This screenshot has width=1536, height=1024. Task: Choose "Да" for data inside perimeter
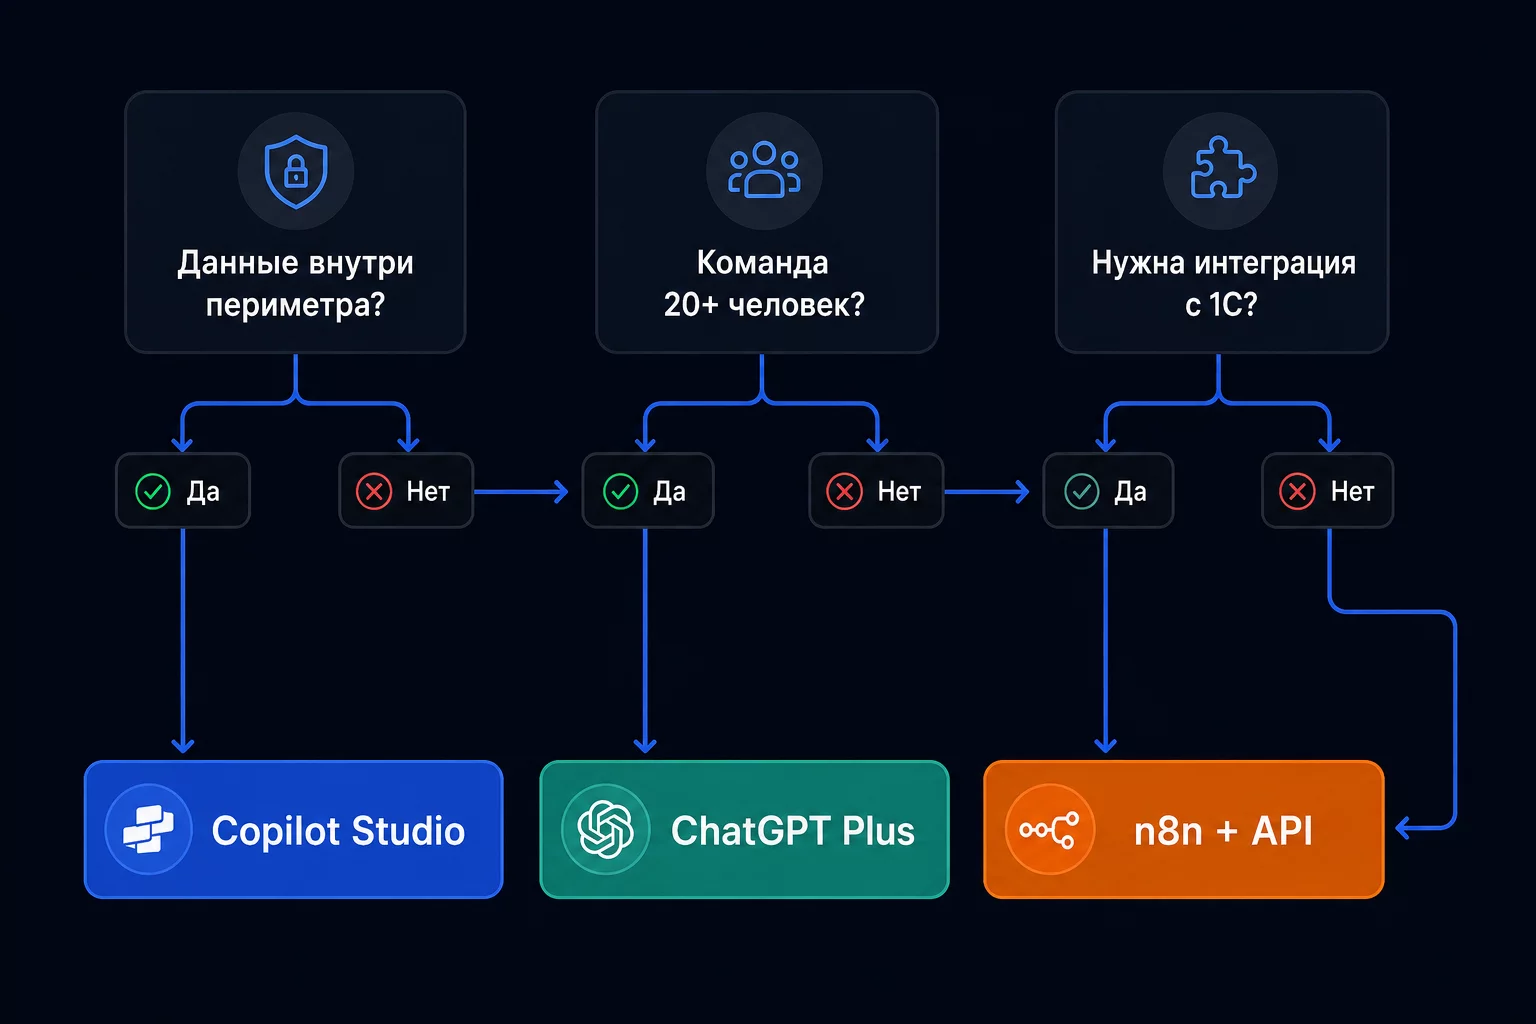(x=183, y=491)
